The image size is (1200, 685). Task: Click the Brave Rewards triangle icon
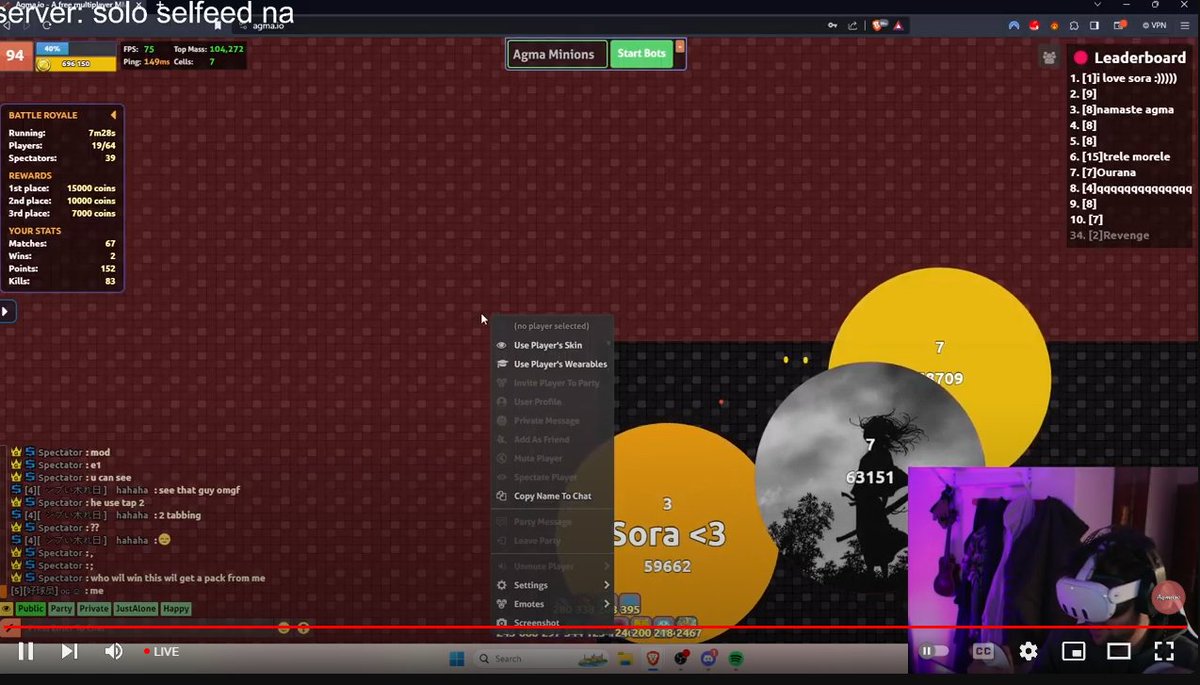(900, 25)
